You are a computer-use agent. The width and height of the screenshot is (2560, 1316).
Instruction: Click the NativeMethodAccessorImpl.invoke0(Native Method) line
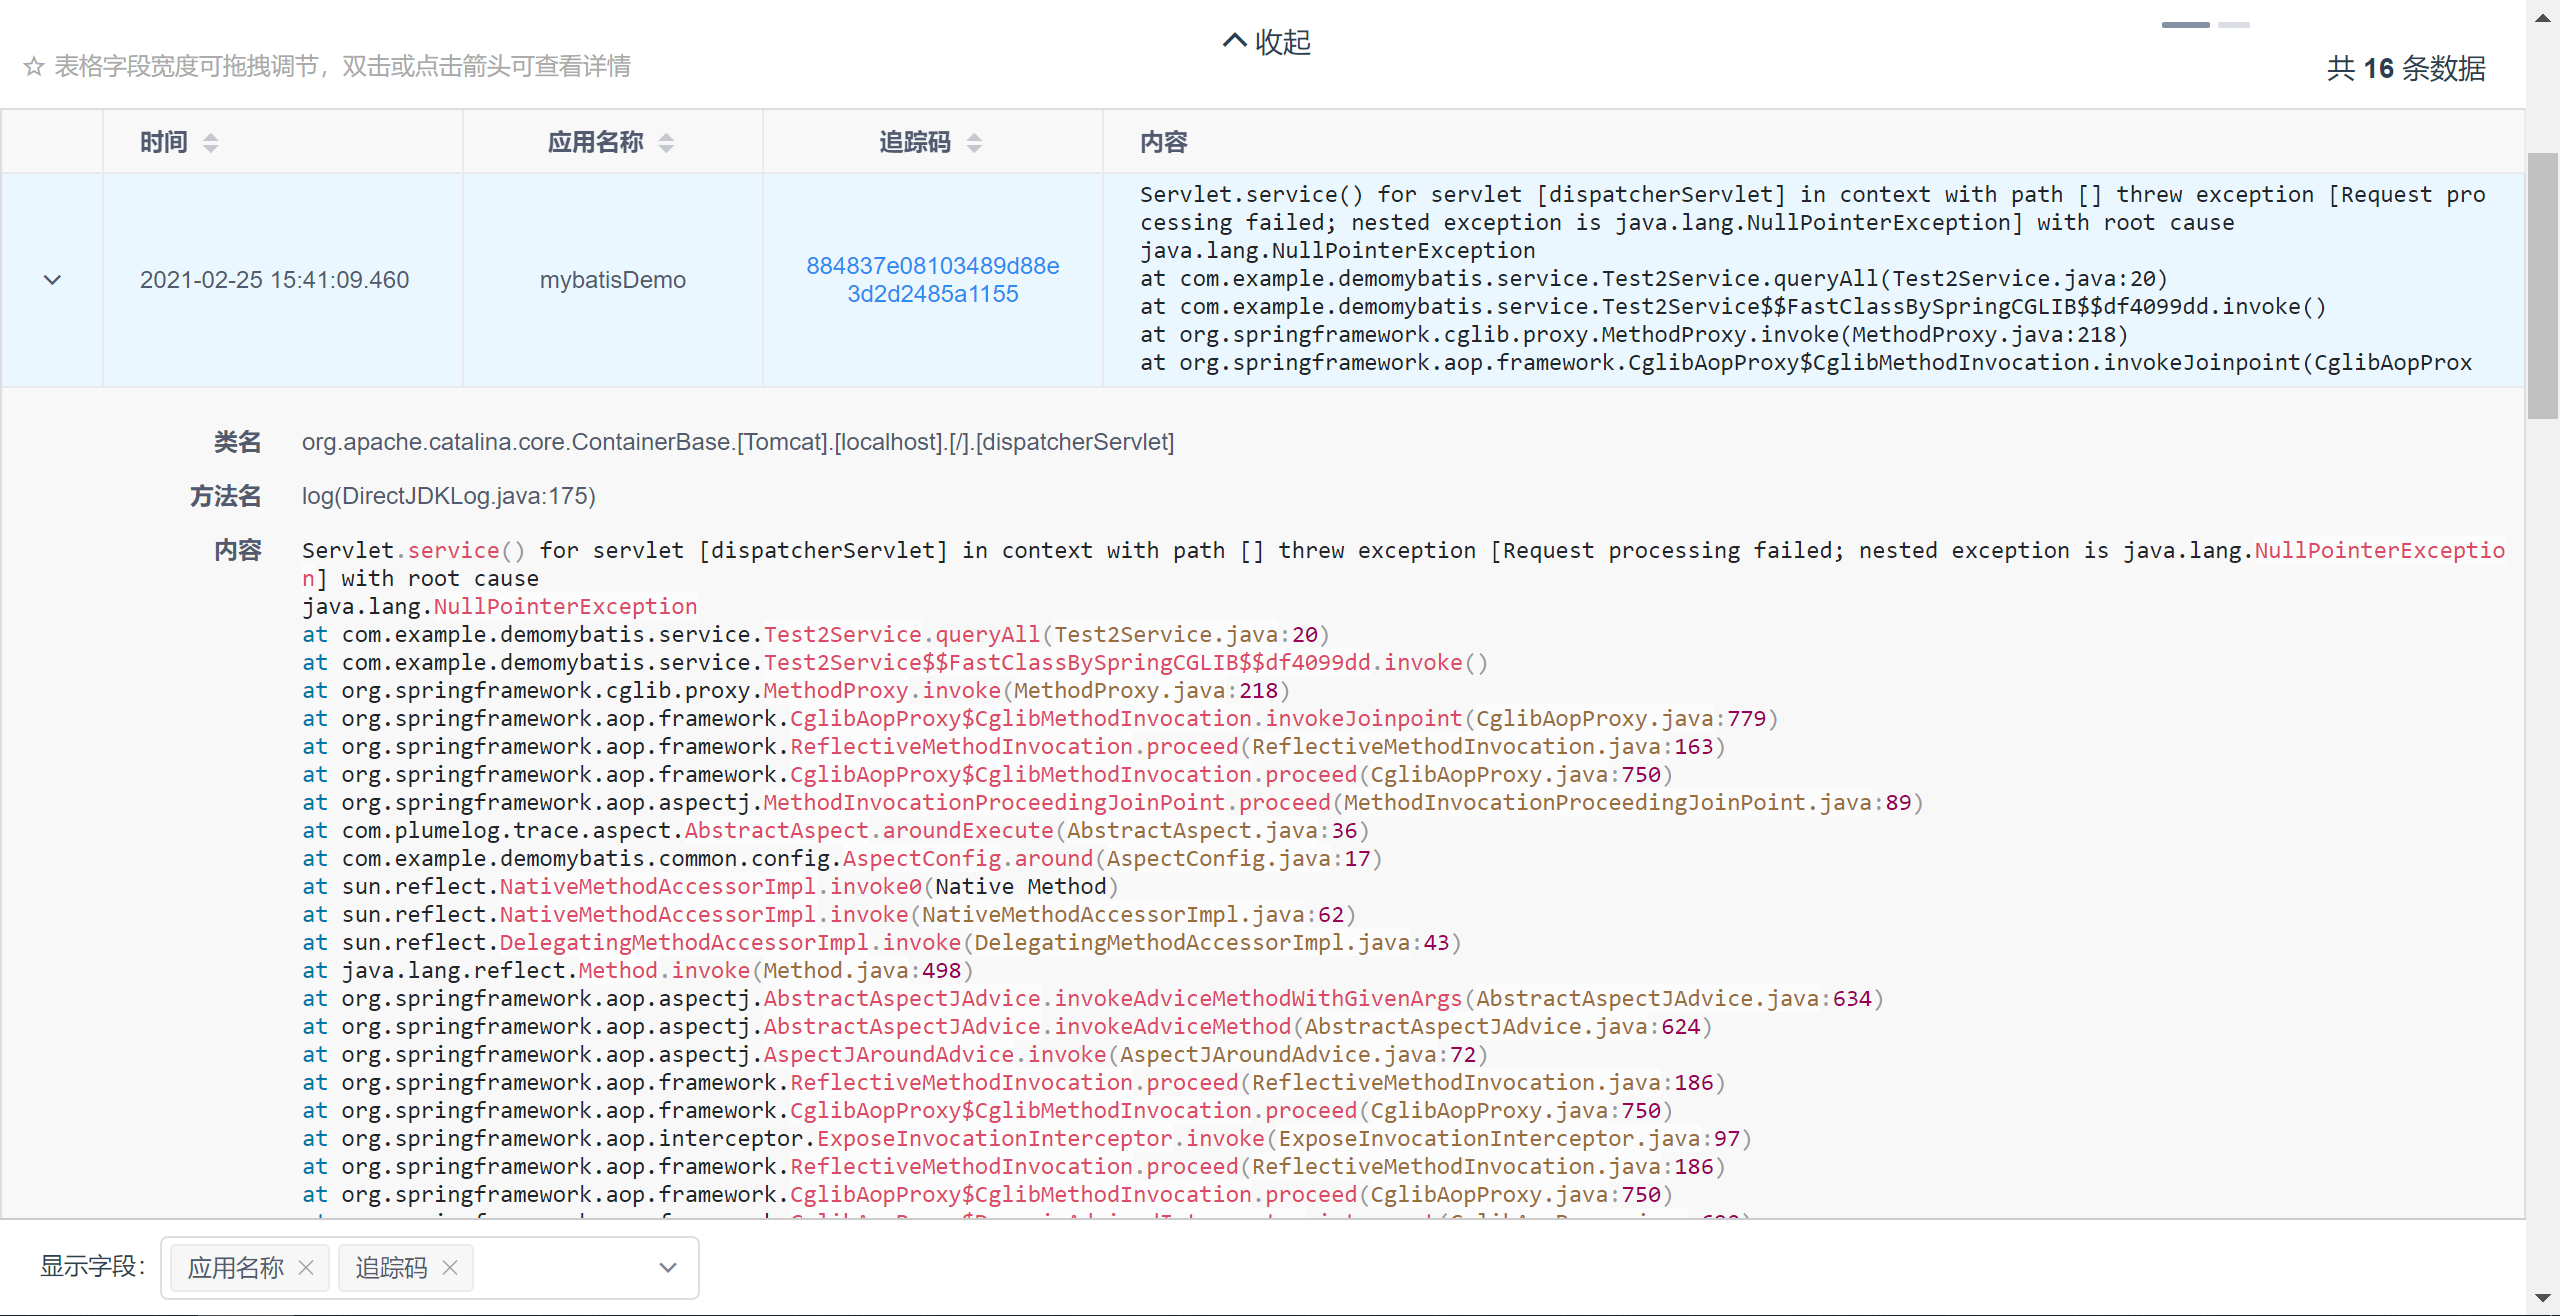[711, 886]
